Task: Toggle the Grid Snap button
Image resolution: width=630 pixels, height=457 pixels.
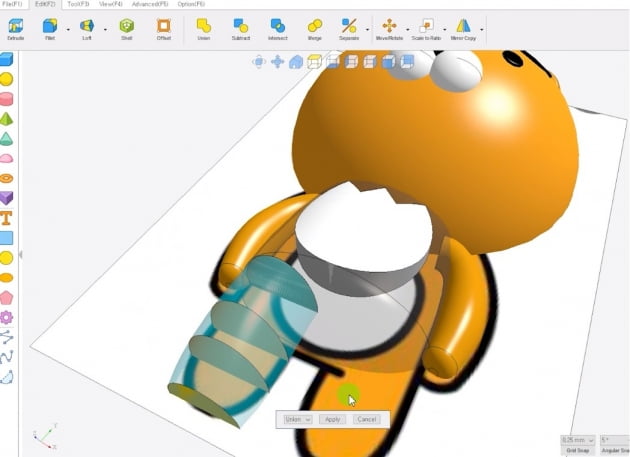Action: (x=578, y=451)
